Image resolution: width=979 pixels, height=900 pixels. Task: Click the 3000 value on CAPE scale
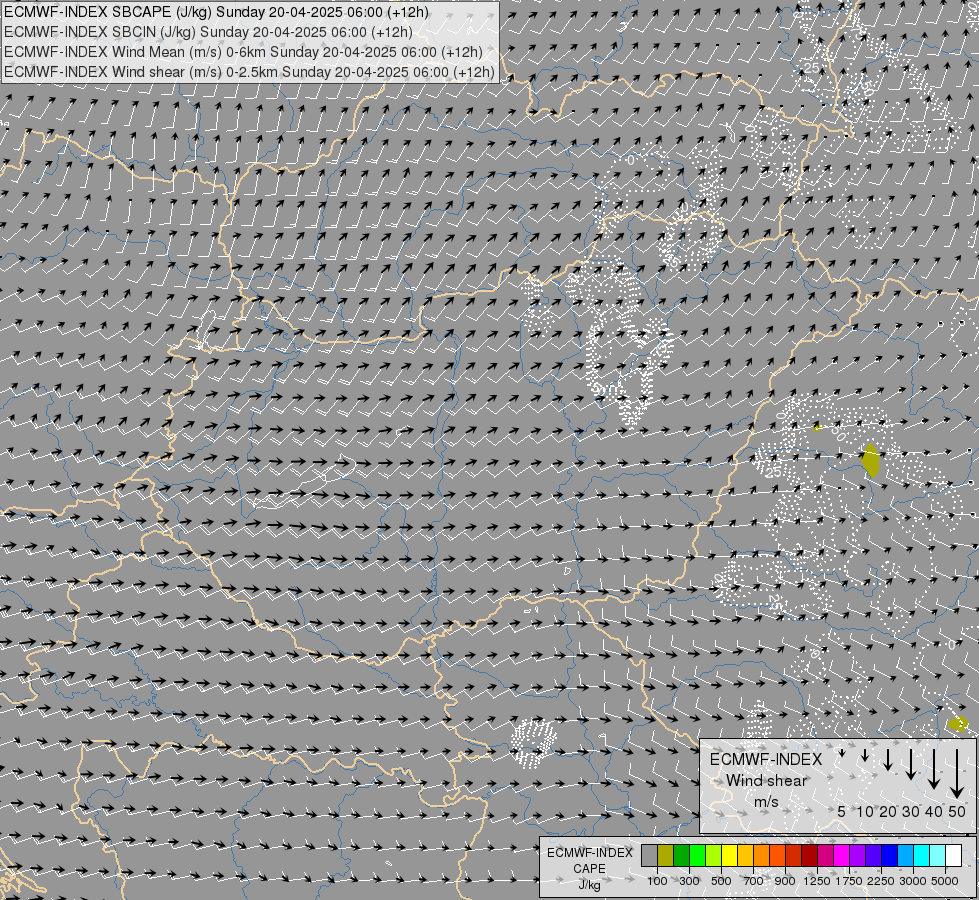pyautogui.click(x=913, y=881)
